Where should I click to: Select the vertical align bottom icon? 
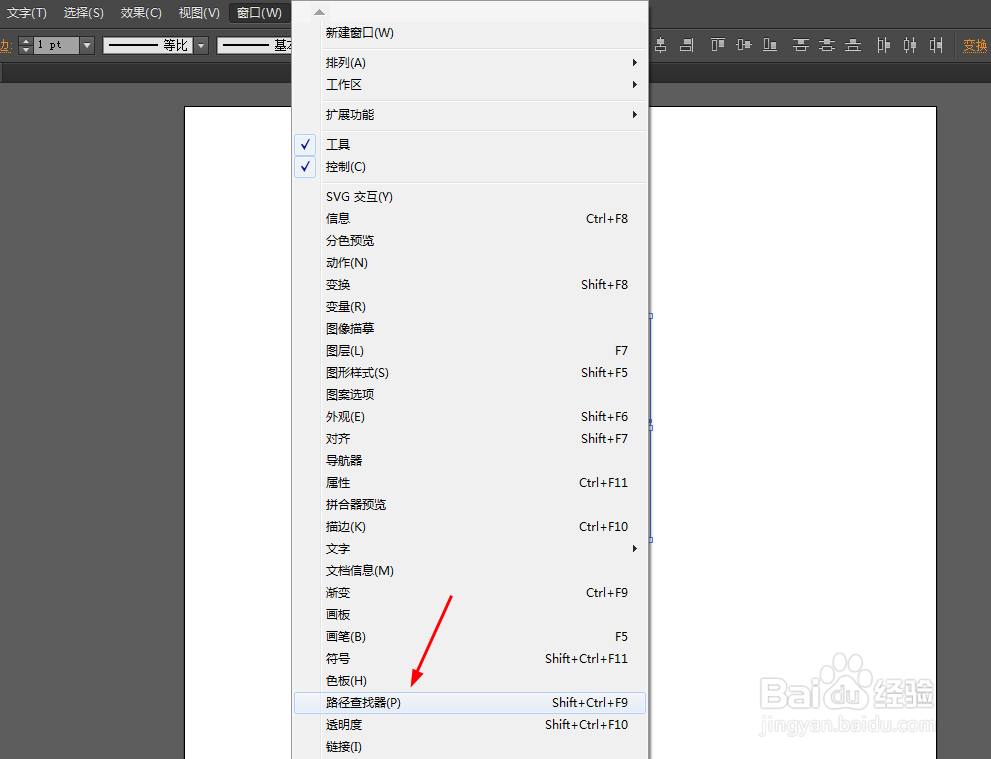[x=769, y=45]
